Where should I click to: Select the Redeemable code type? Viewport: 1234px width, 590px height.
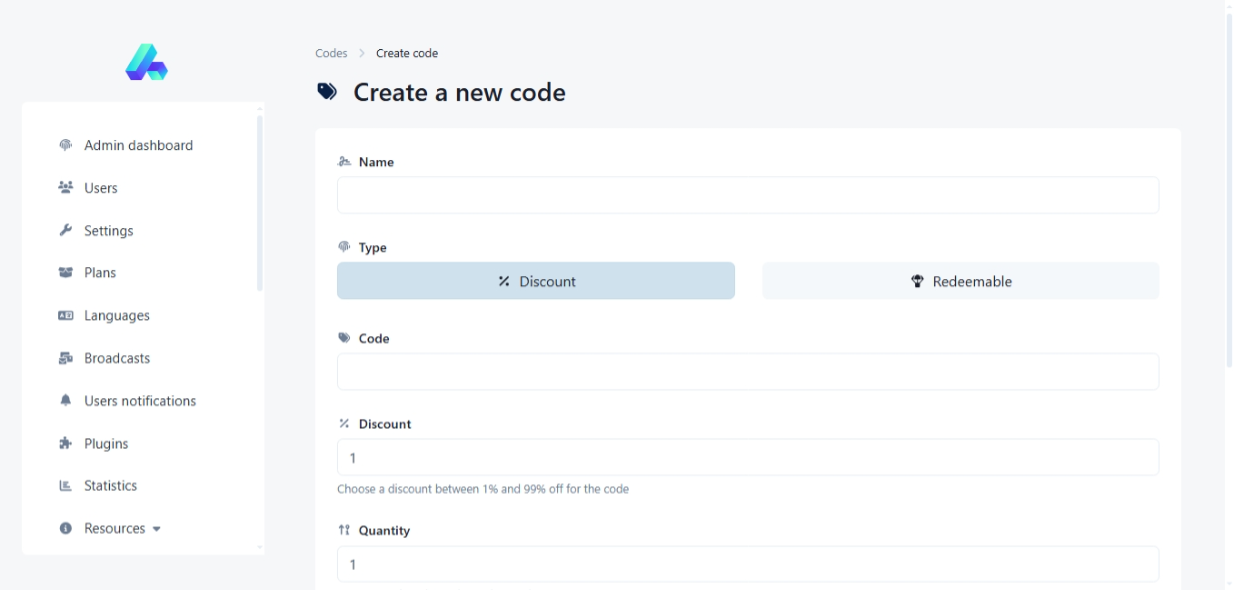(960, 281)
